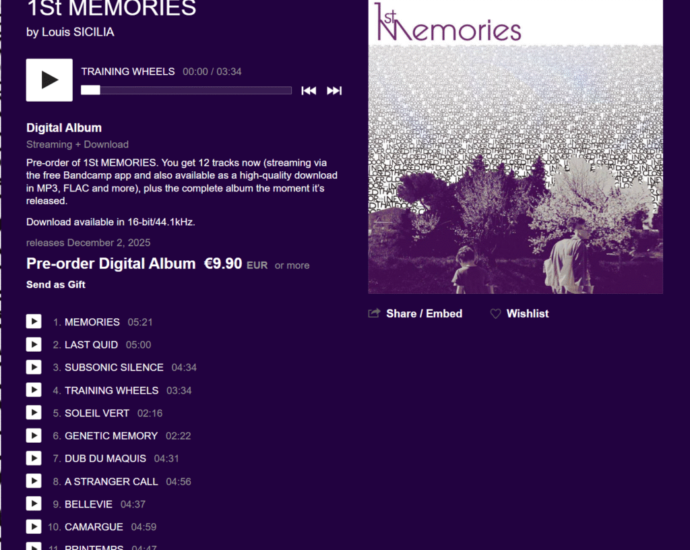This screenshot has width=690, height=550.
Task: Click Send as Gift link
Action: [x=56, y=285]
